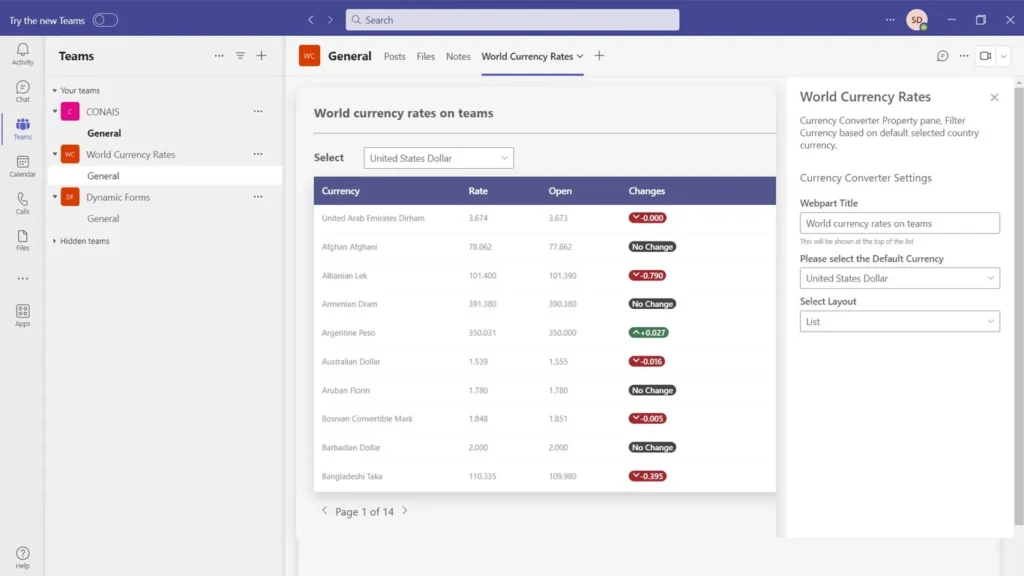Click inside the Webpart Title field
Image resolution: width=1024 pixels, height=576 pixels.
point(898,222)
